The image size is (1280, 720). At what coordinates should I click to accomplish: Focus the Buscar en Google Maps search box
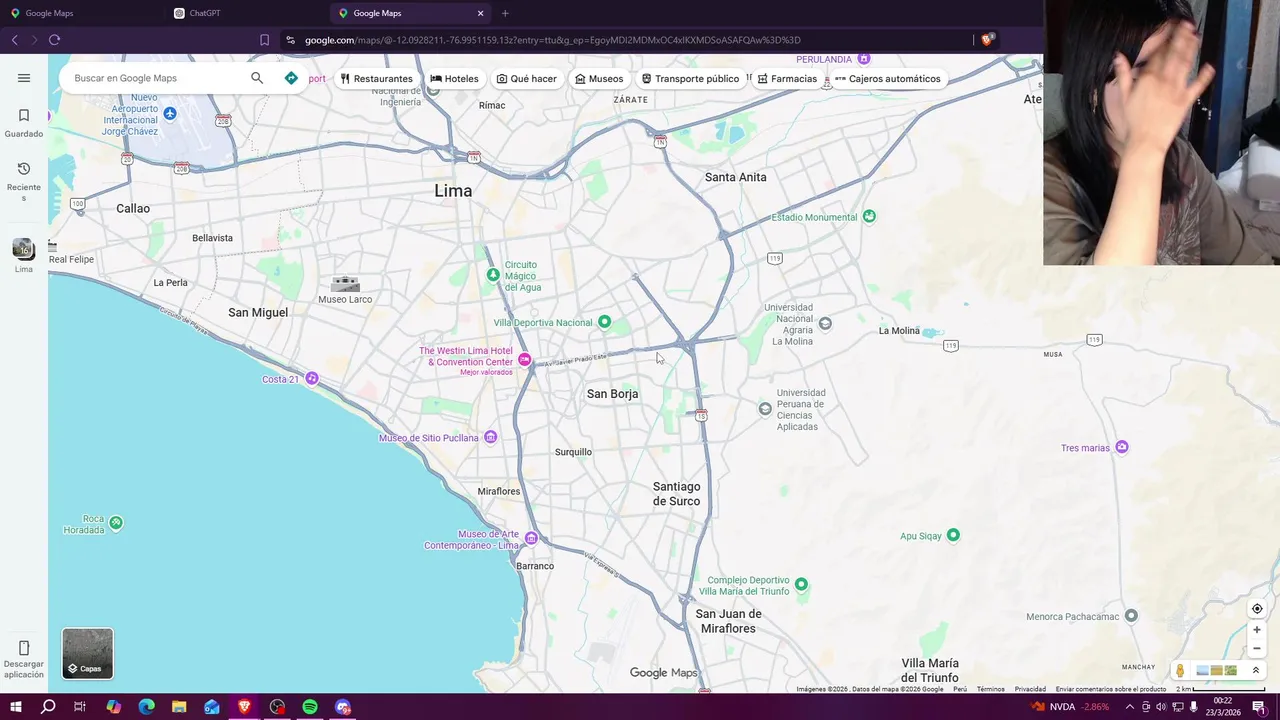tap(155, 78)
